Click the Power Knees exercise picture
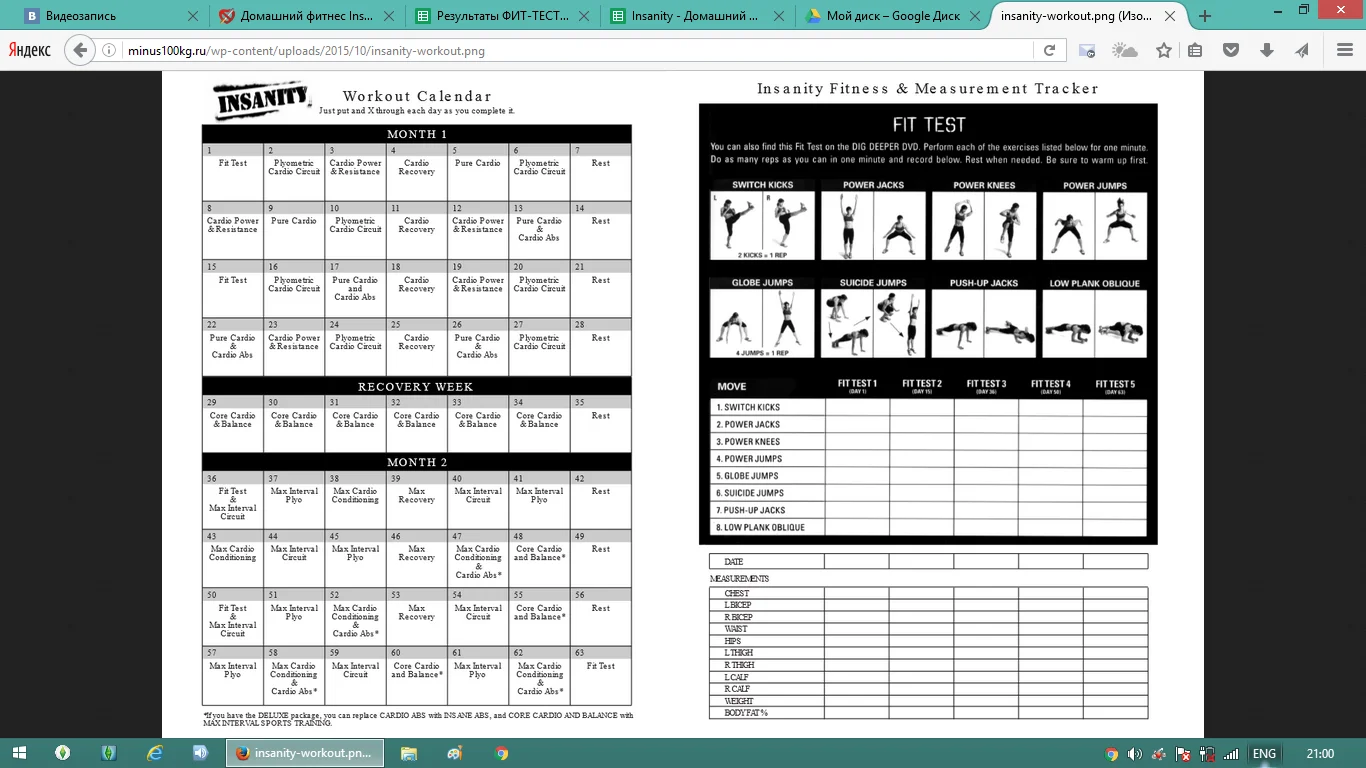 tap(983, 225)
